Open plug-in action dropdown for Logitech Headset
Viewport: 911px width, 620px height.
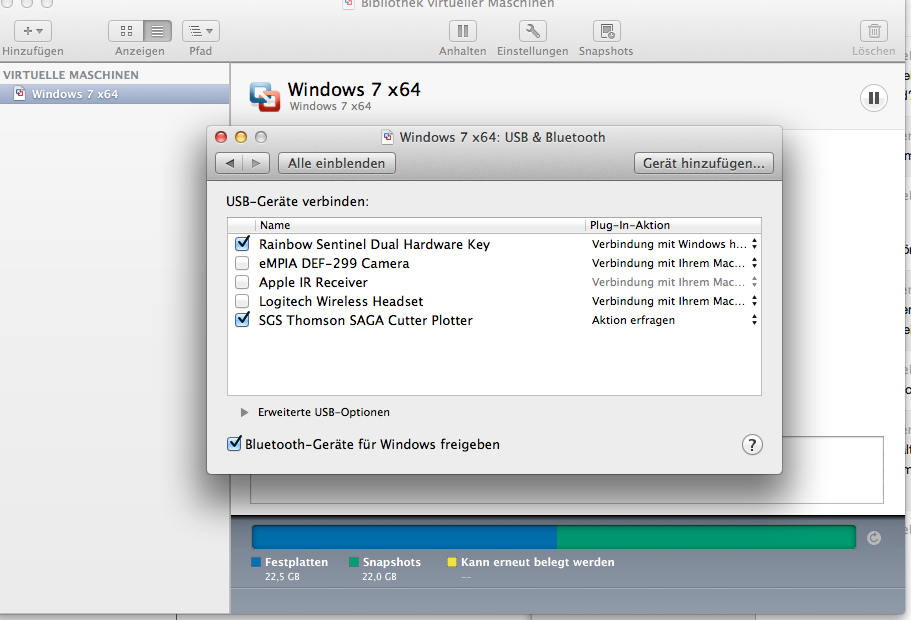point(674,301)
